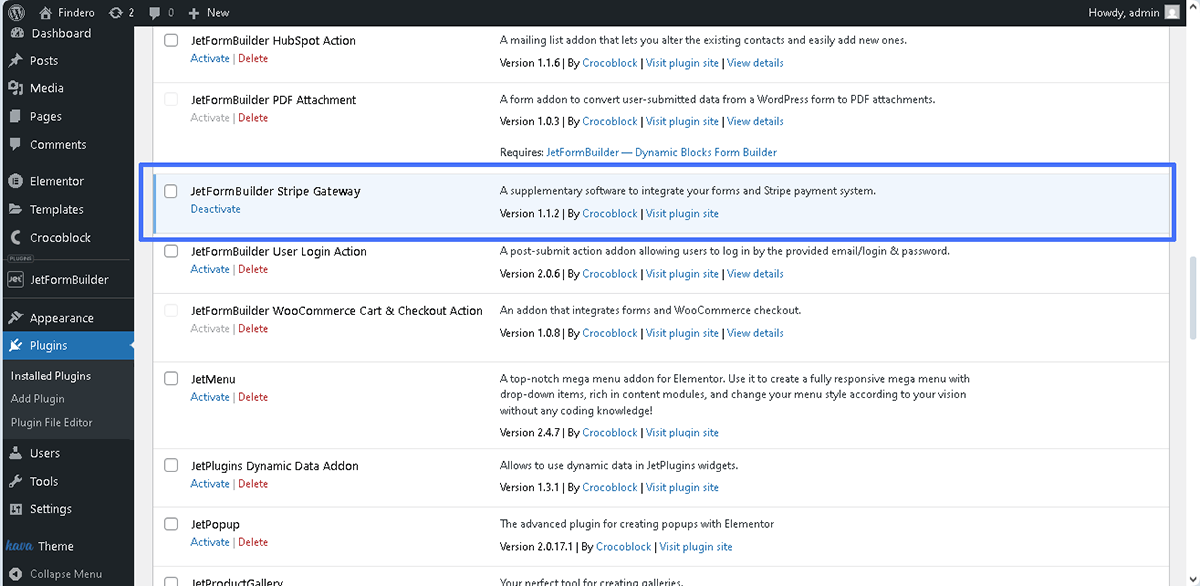Click the WordPress updates counter icon

point(119,12)
